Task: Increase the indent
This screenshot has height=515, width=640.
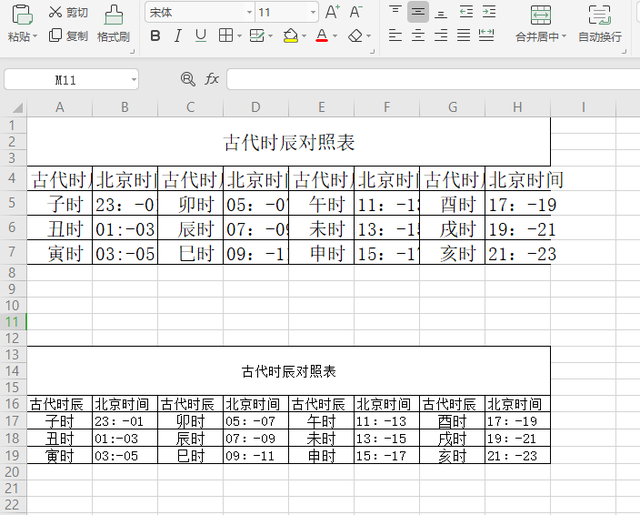Action: click(x=489, y=12)
